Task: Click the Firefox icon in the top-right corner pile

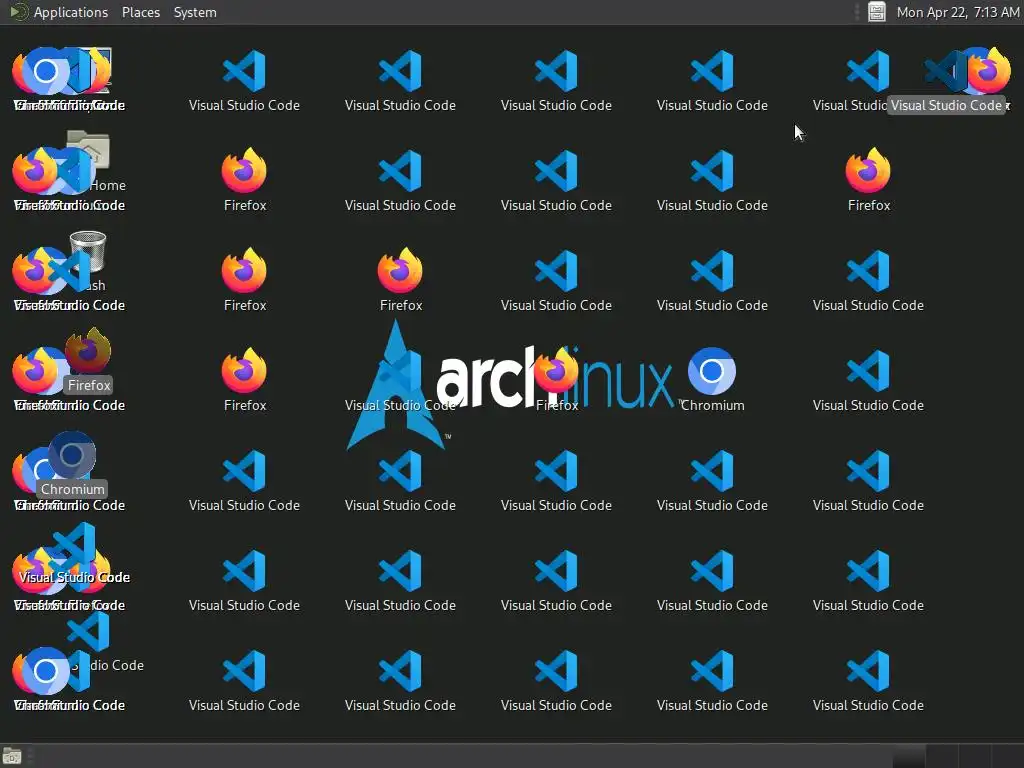Action: (x=989, y=71)
